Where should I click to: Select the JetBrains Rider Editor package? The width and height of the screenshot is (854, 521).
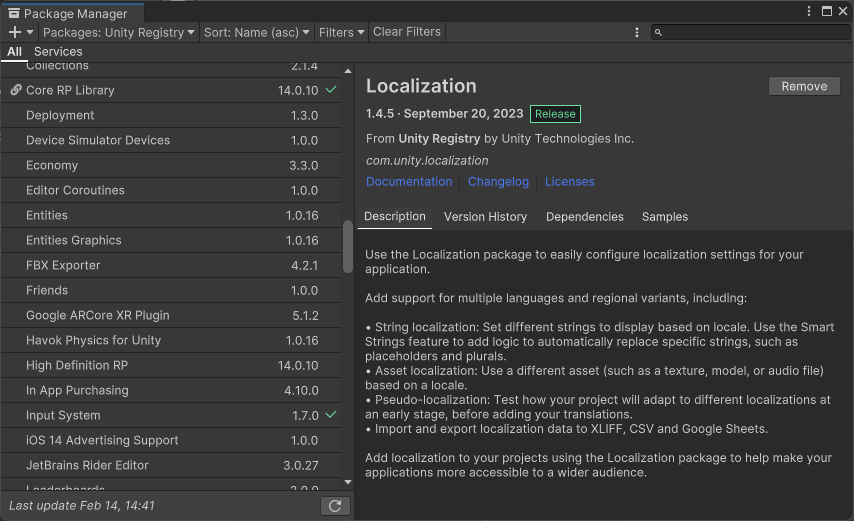pyautogui.click(x=171, y=466)
